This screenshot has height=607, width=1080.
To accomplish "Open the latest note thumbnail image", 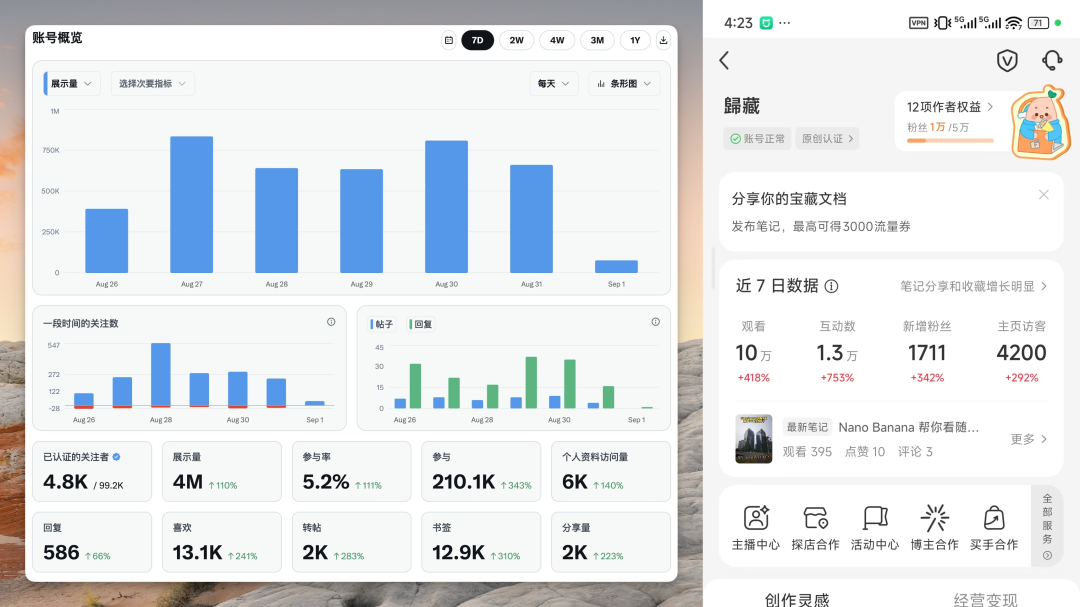I will click(x=754, y=439).
